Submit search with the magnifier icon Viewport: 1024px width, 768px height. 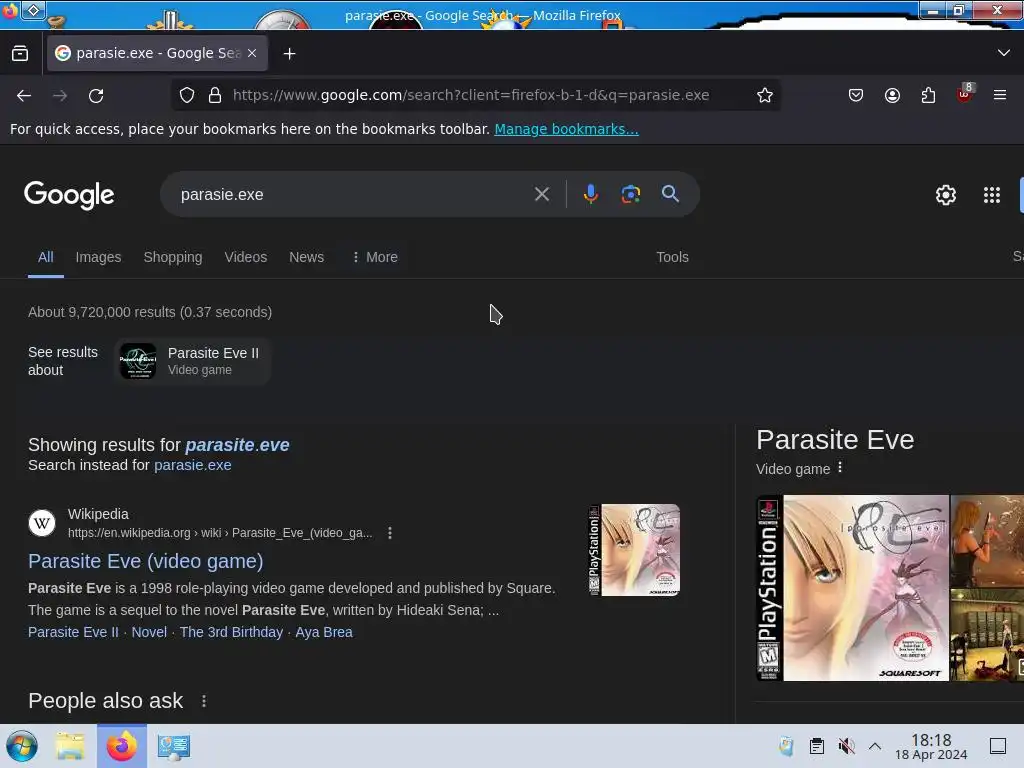click(670, 193)
